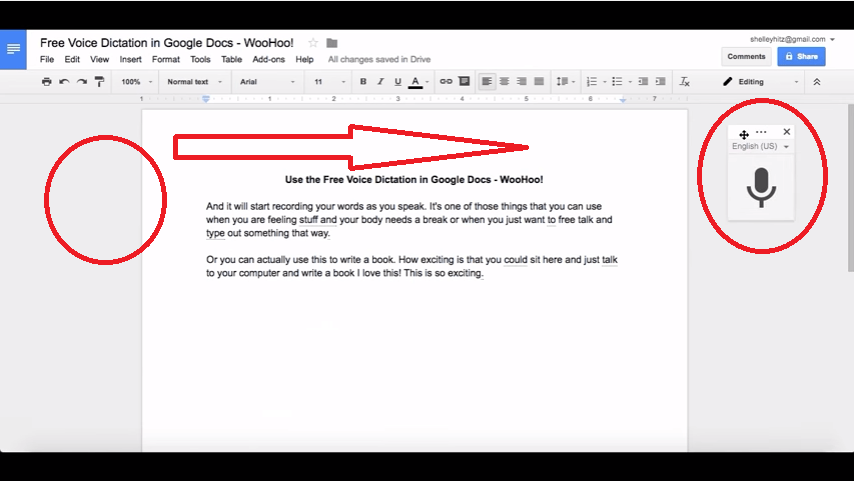Open the Insert menu
854x481 pixels.
pyautogui.click(x=130, y=59)
